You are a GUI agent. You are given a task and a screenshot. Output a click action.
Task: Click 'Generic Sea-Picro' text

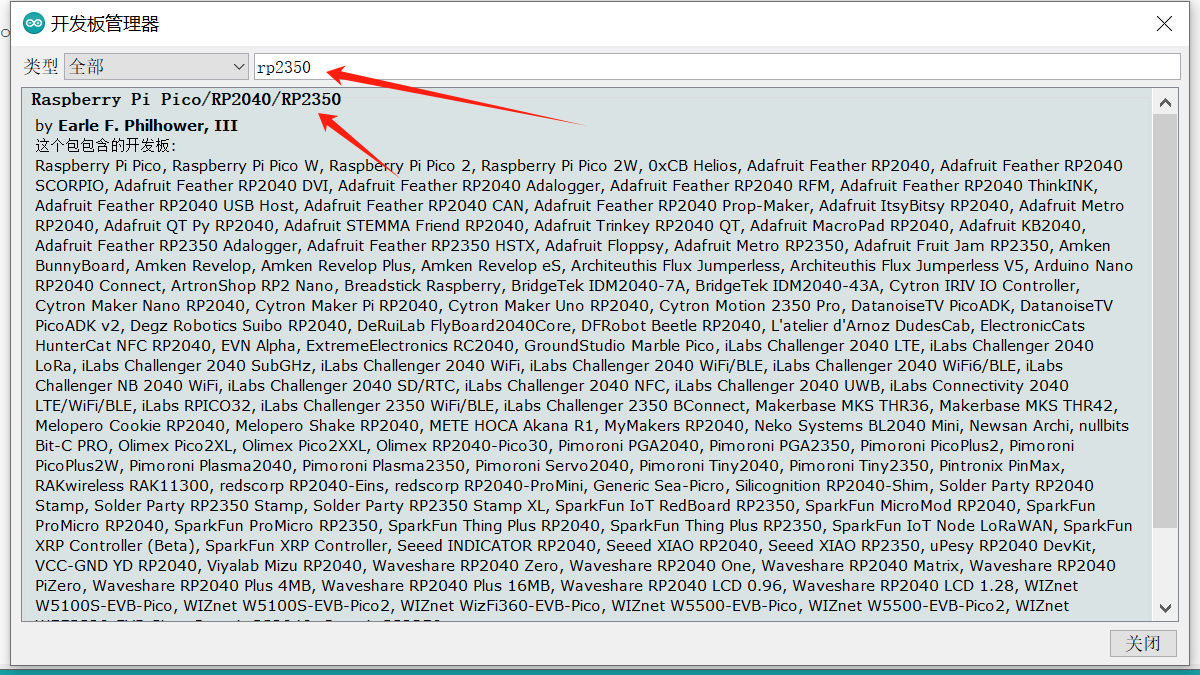[658, 486]
